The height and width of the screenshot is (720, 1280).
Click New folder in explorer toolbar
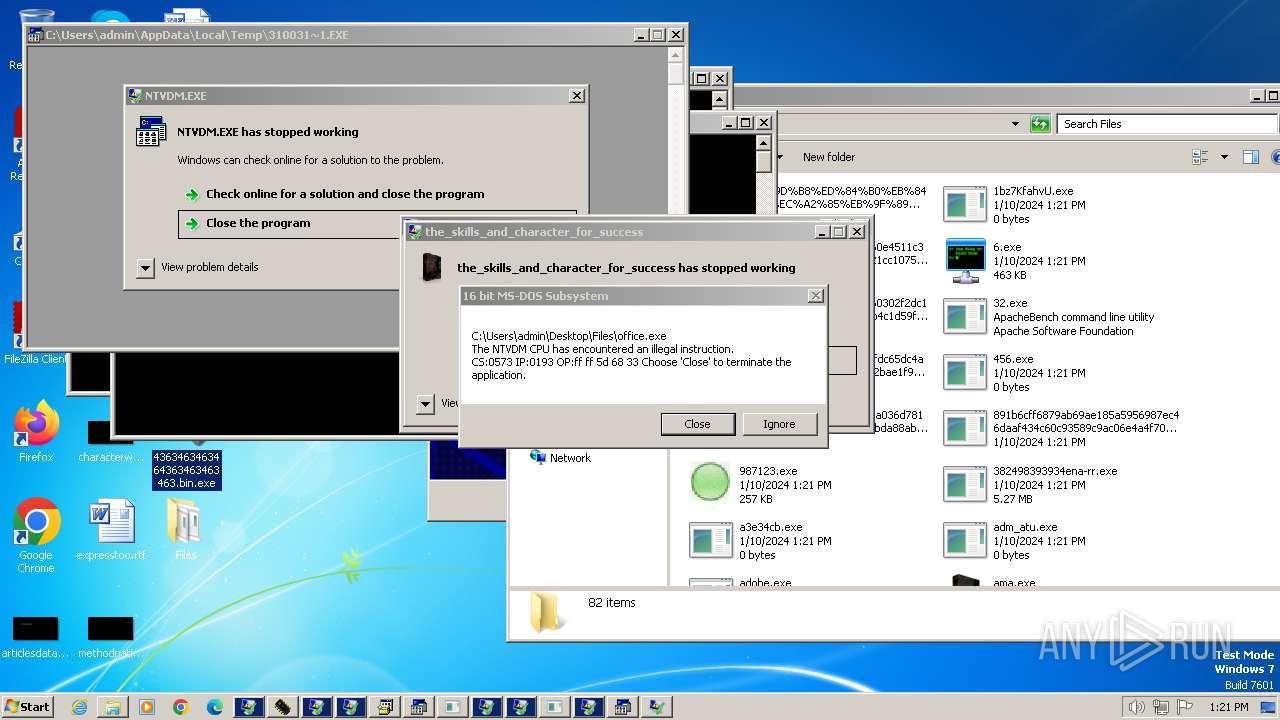pyautogui.click(x=829, y=157)
